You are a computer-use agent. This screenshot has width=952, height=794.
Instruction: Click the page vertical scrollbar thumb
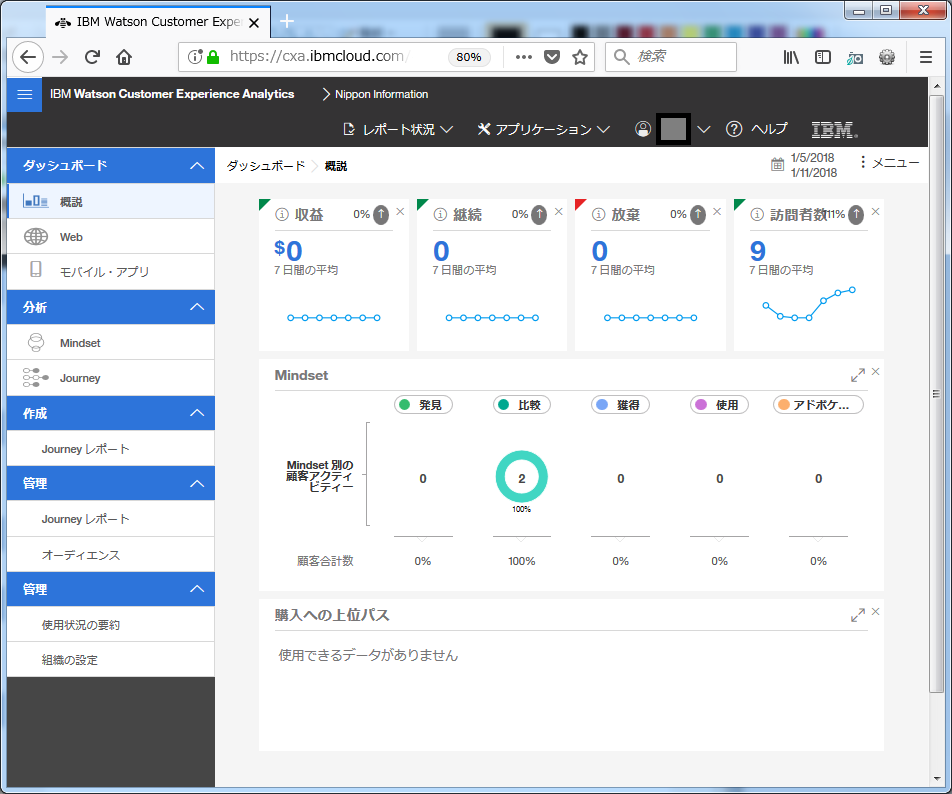936,393
